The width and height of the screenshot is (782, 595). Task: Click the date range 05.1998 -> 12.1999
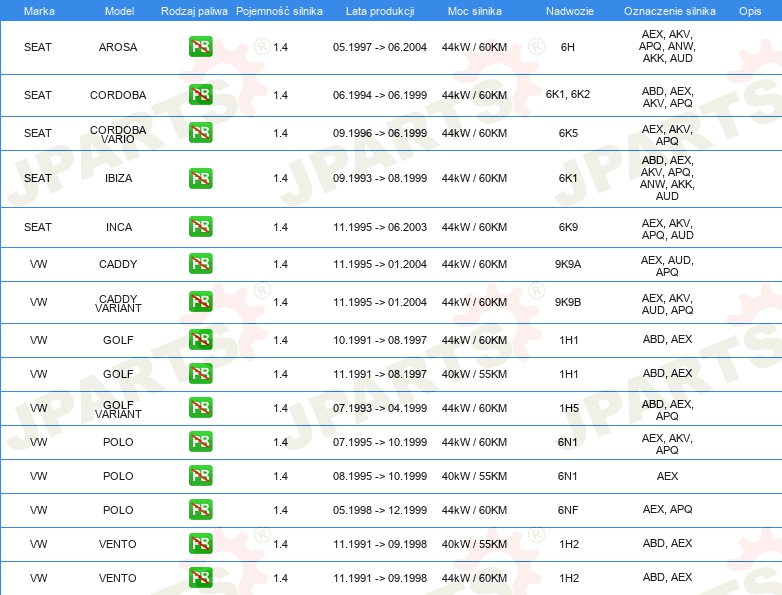click(380, 510)
